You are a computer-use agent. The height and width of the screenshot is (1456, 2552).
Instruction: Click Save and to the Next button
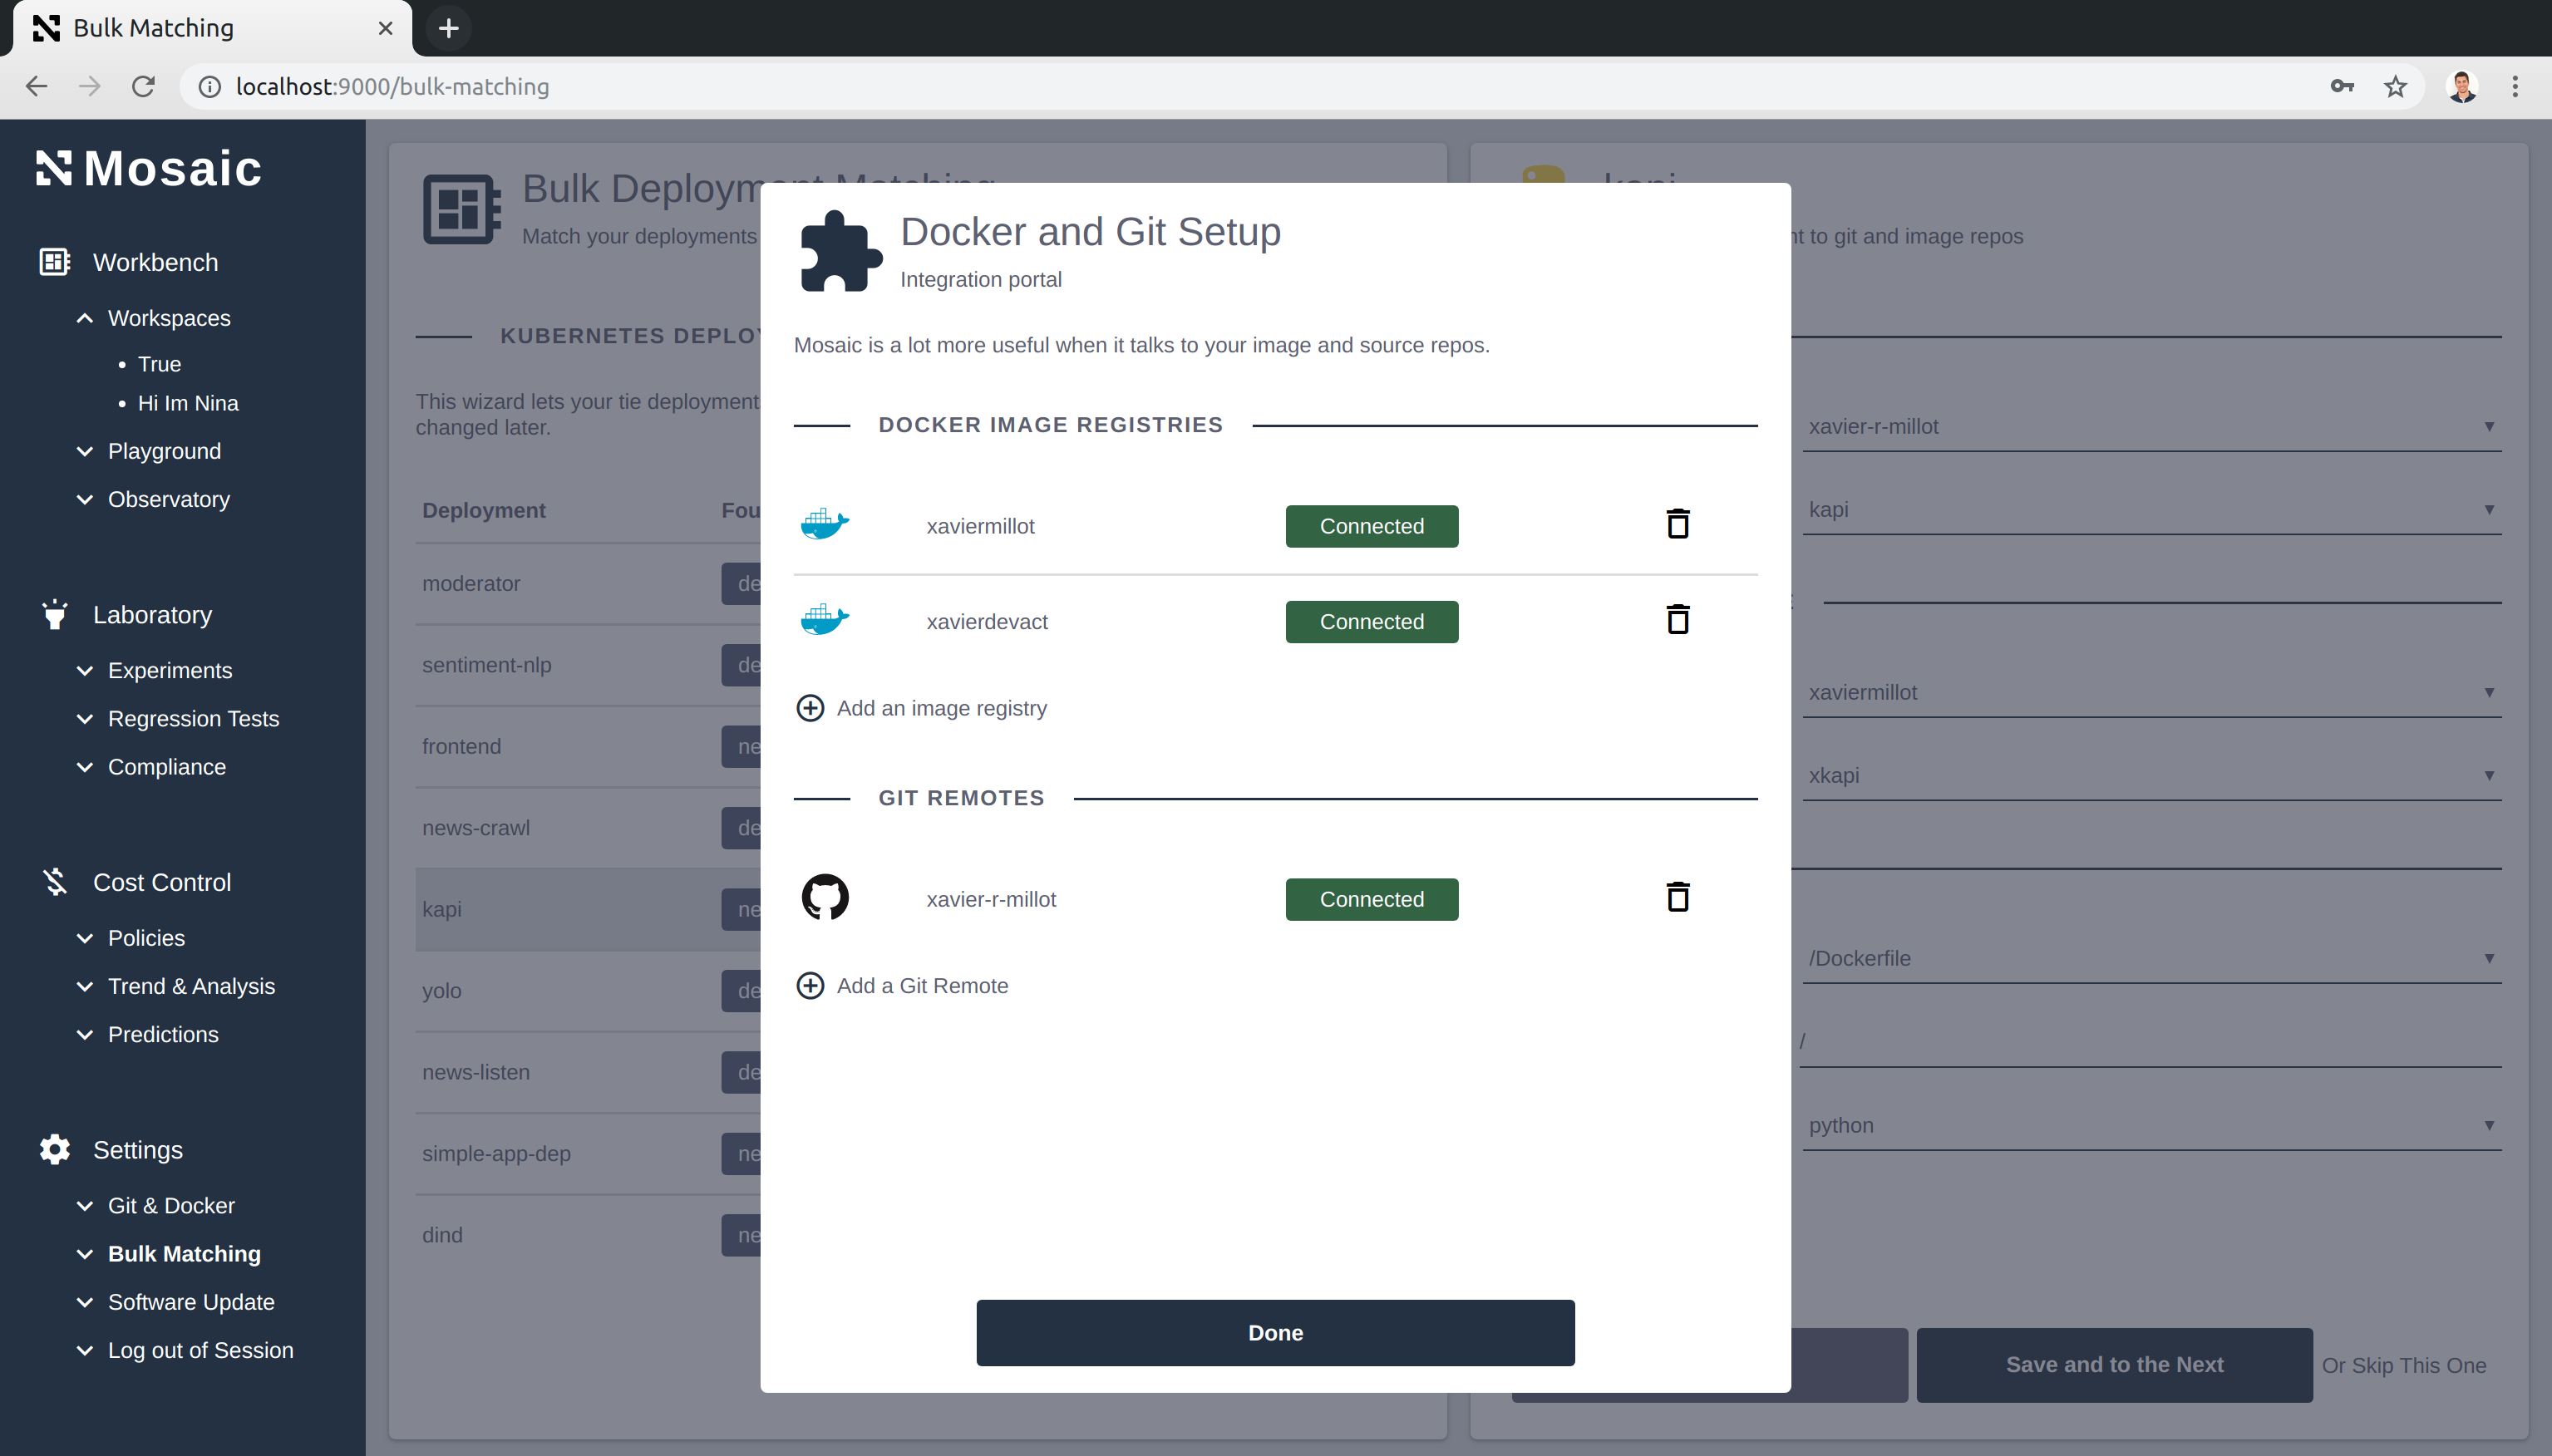2113,1364
